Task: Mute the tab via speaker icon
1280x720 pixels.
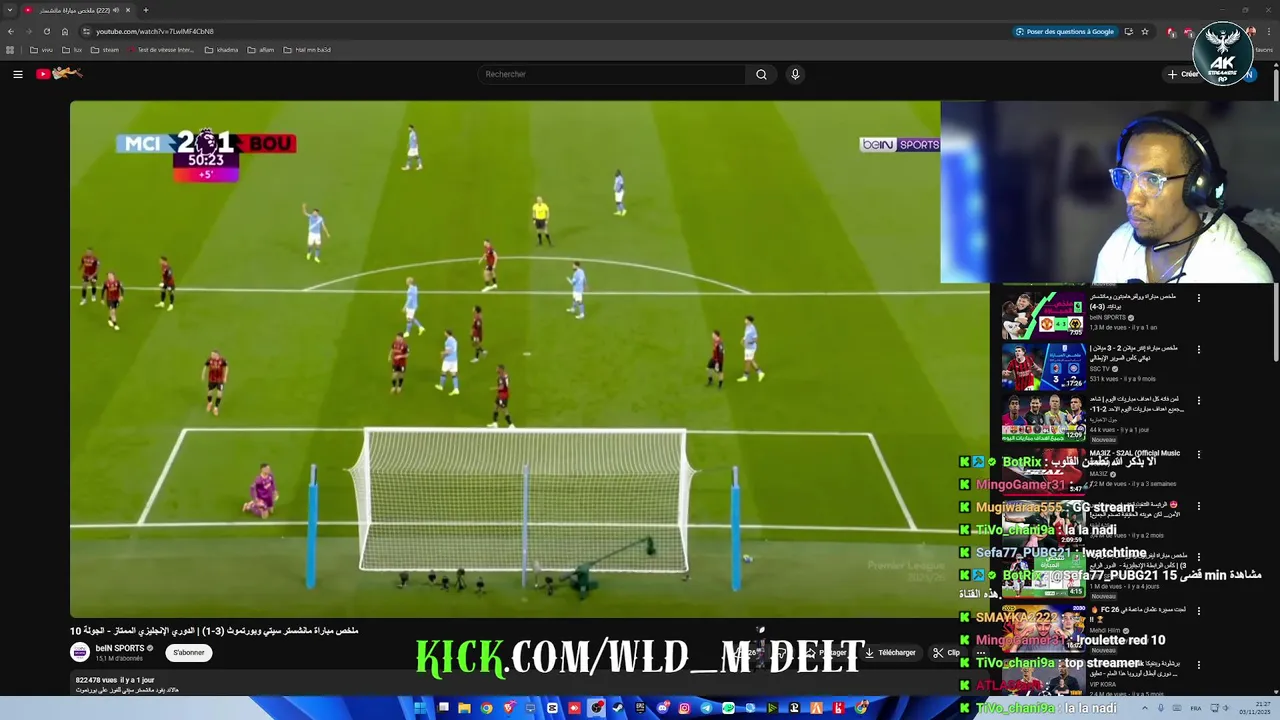Action: [116, 10]
